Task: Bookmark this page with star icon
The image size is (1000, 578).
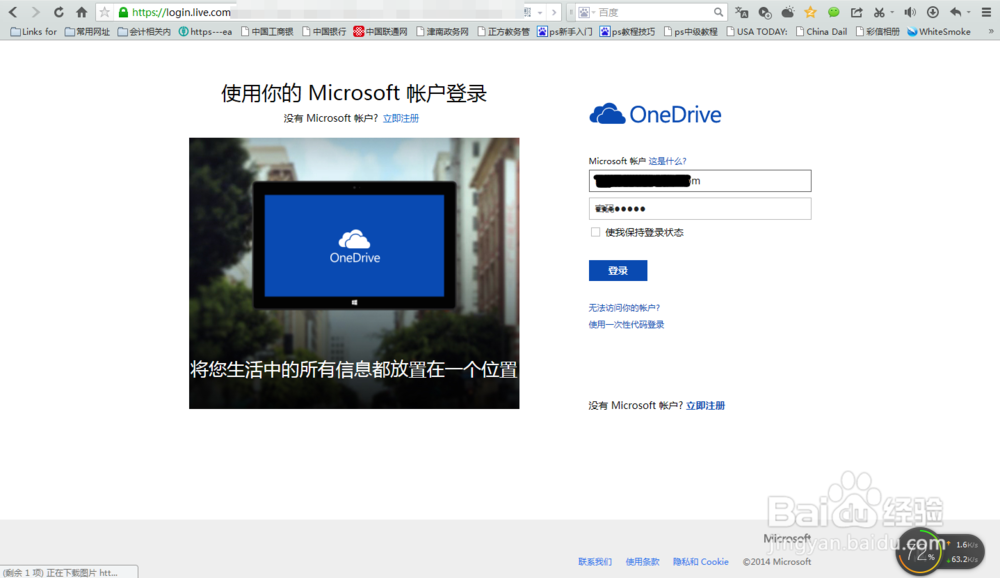Action: click(105, 12)
